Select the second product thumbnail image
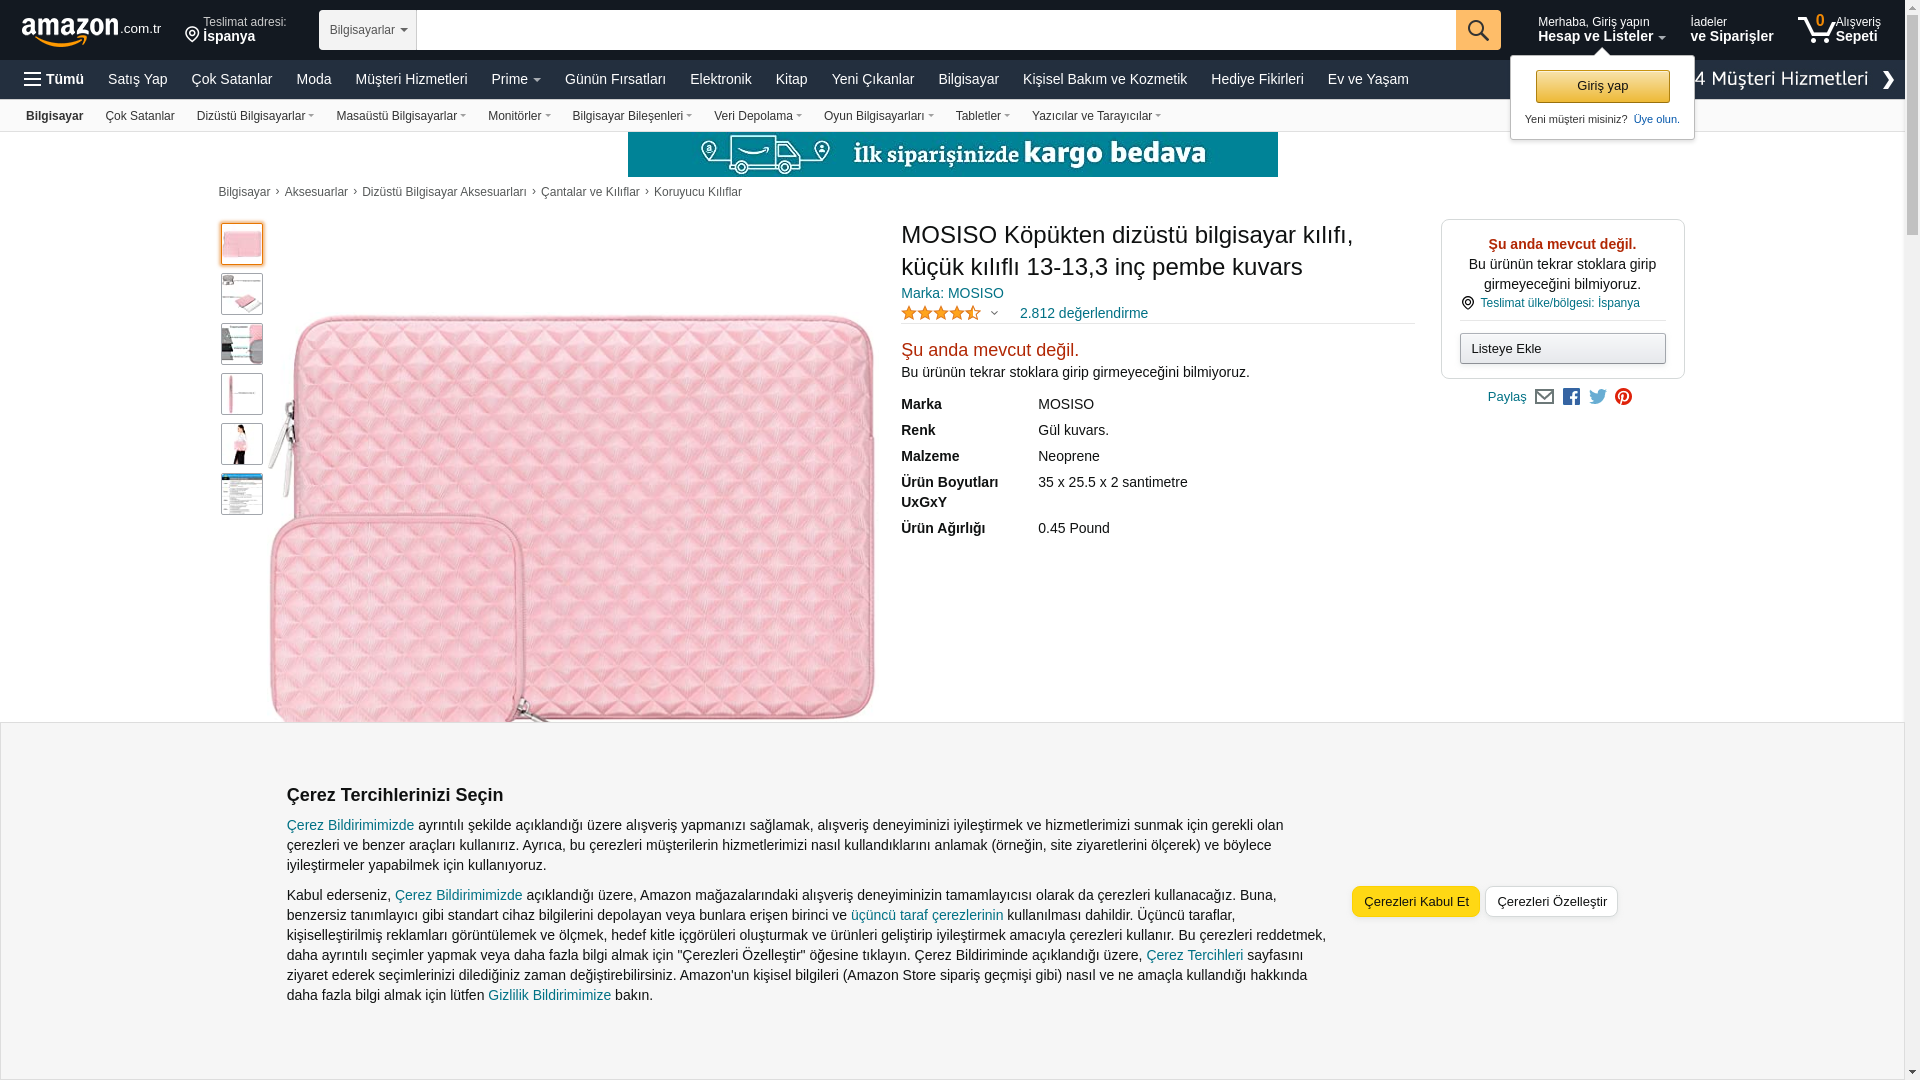This screenshot has width=1920, height=1080. [x=242, y=294]
